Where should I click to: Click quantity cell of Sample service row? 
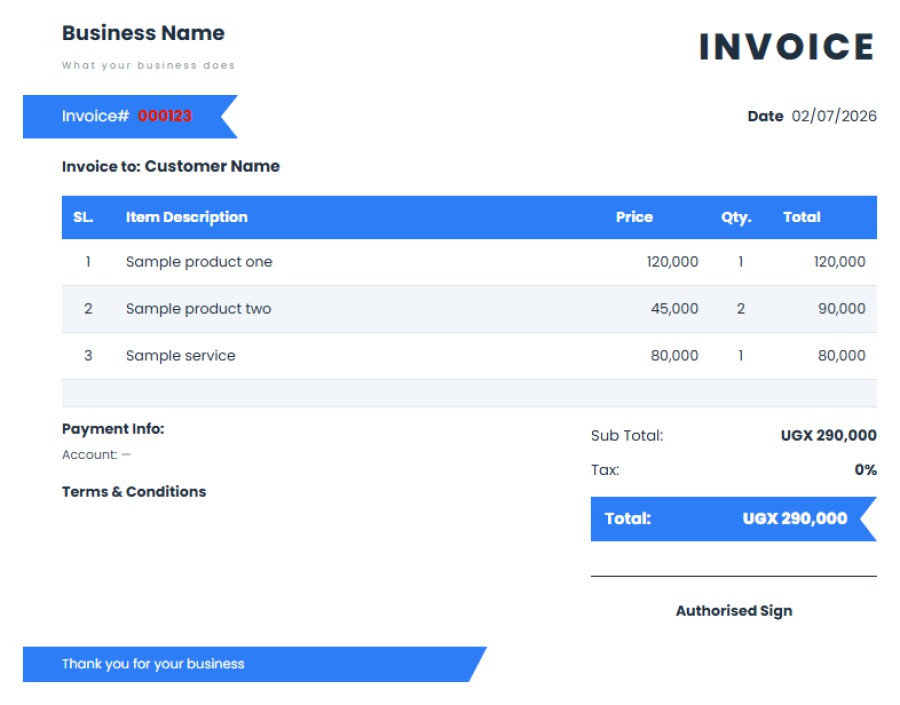click(x=740, y=355)
